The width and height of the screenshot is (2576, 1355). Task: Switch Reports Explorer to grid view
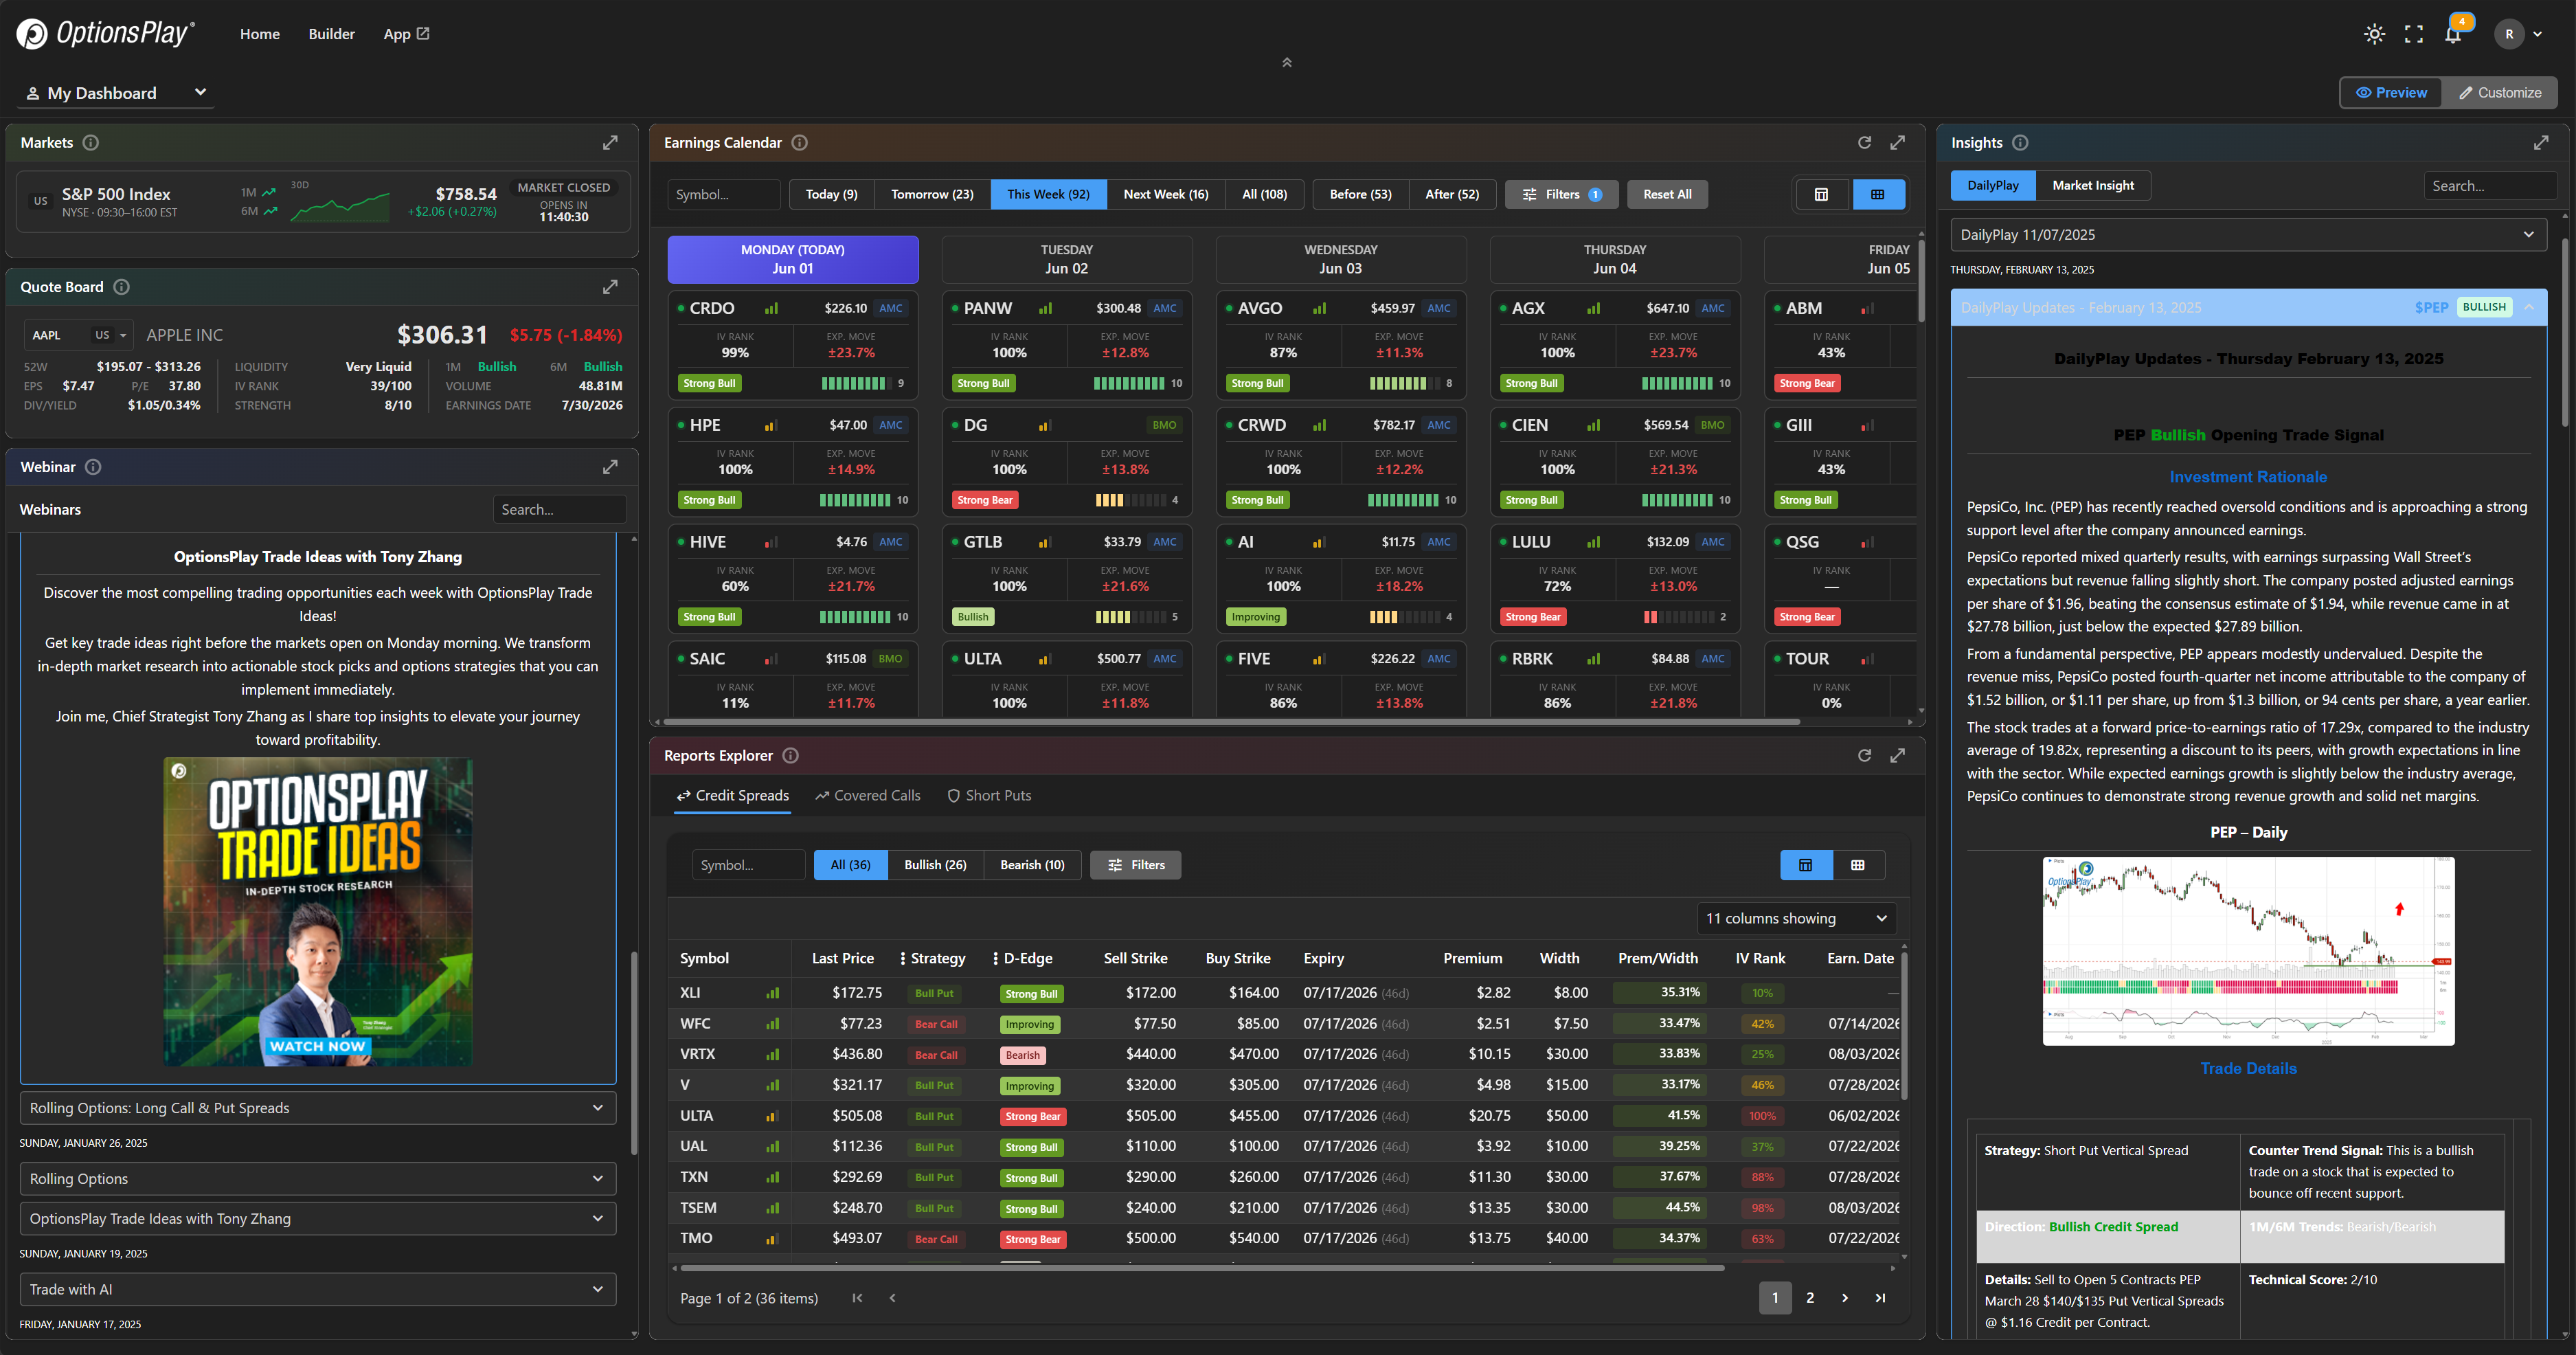pos(1858,865)
